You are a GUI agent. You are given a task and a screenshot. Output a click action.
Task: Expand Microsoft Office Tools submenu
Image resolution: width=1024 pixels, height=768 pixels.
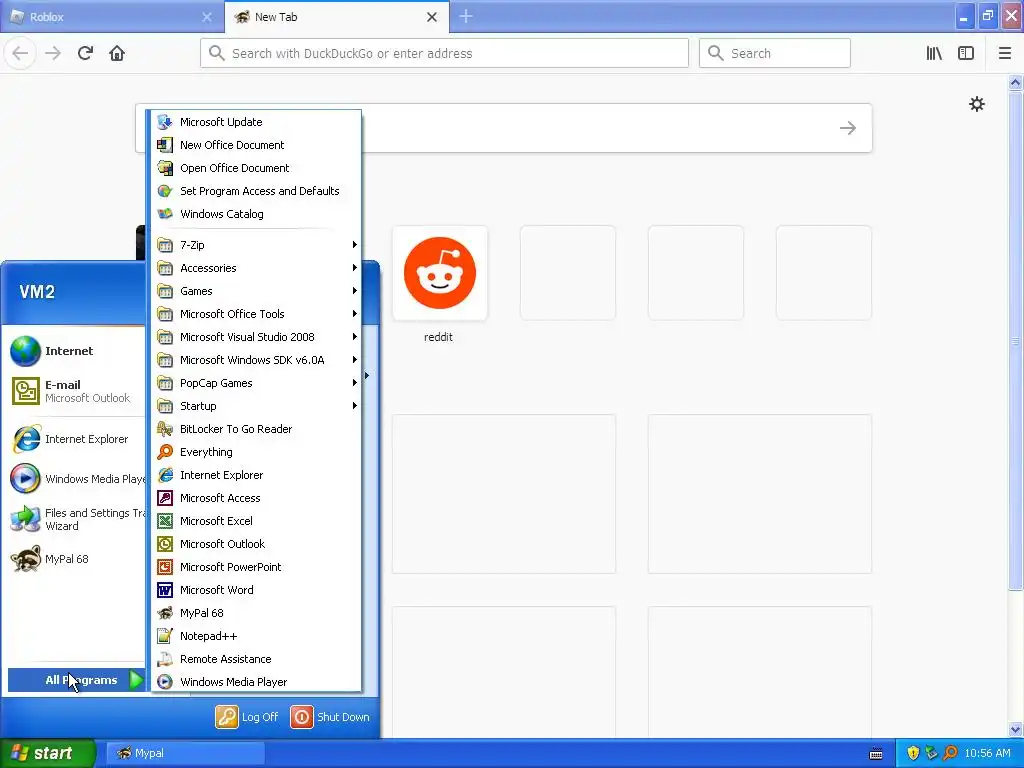click(256, 314)
